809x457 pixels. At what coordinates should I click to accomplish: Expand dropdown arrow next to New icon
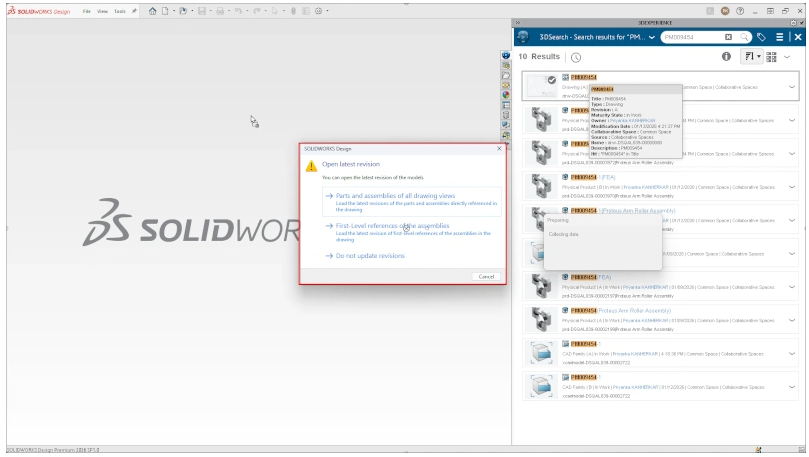[173, 11]
